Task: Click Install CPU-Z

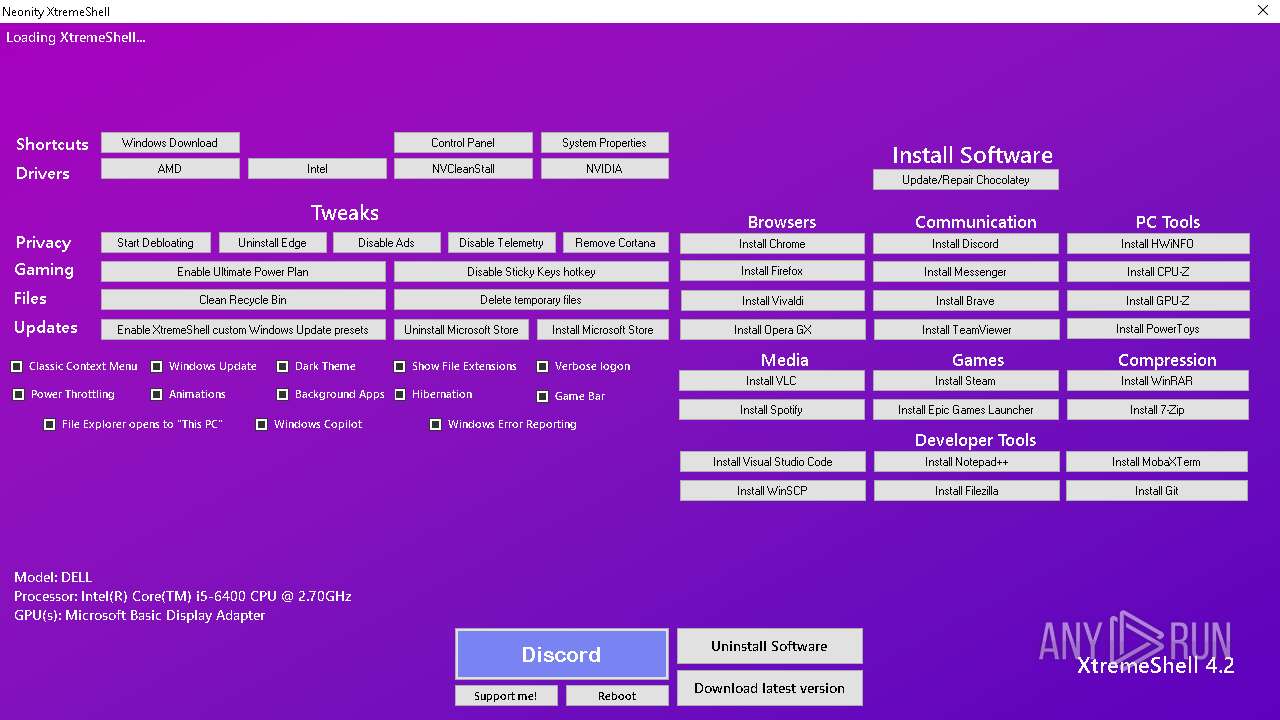Action: pyautogui.click(x=1158, y=272)
